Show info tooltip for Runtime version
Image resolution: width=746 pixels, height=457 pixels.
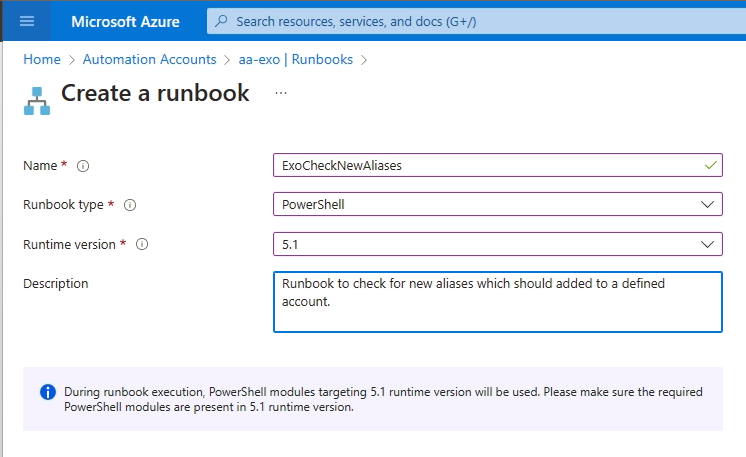(142, 244)
